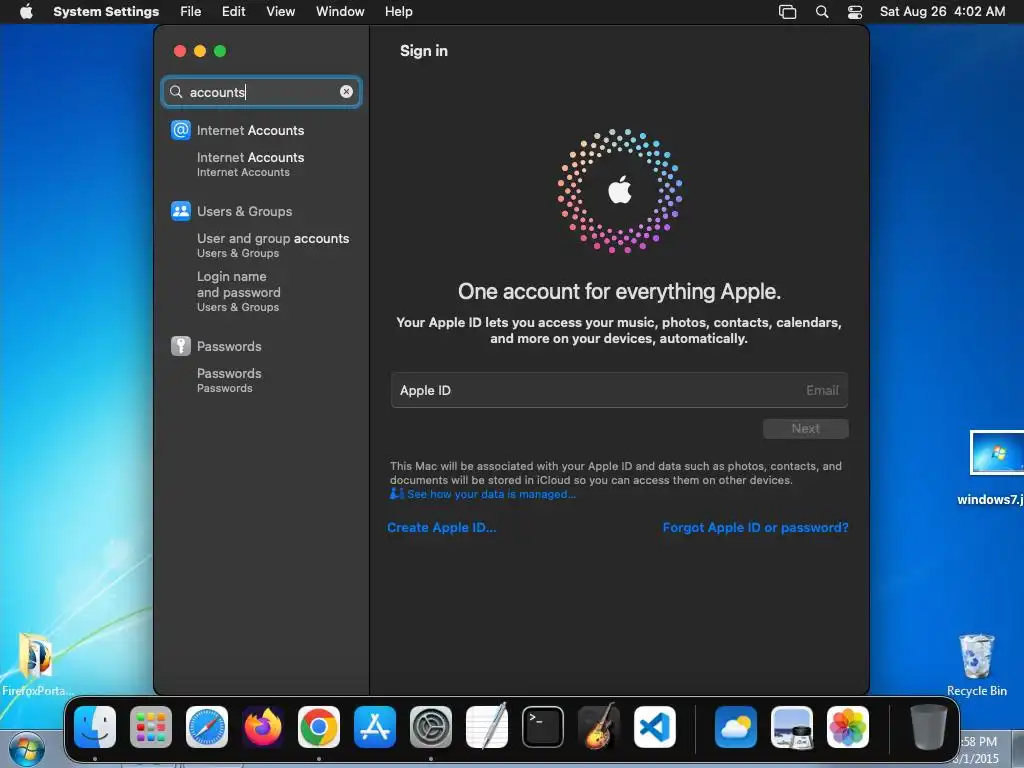Launch Safari from the dock
The height and width of the screenshot is (768, 1024).
coord(207,727)
